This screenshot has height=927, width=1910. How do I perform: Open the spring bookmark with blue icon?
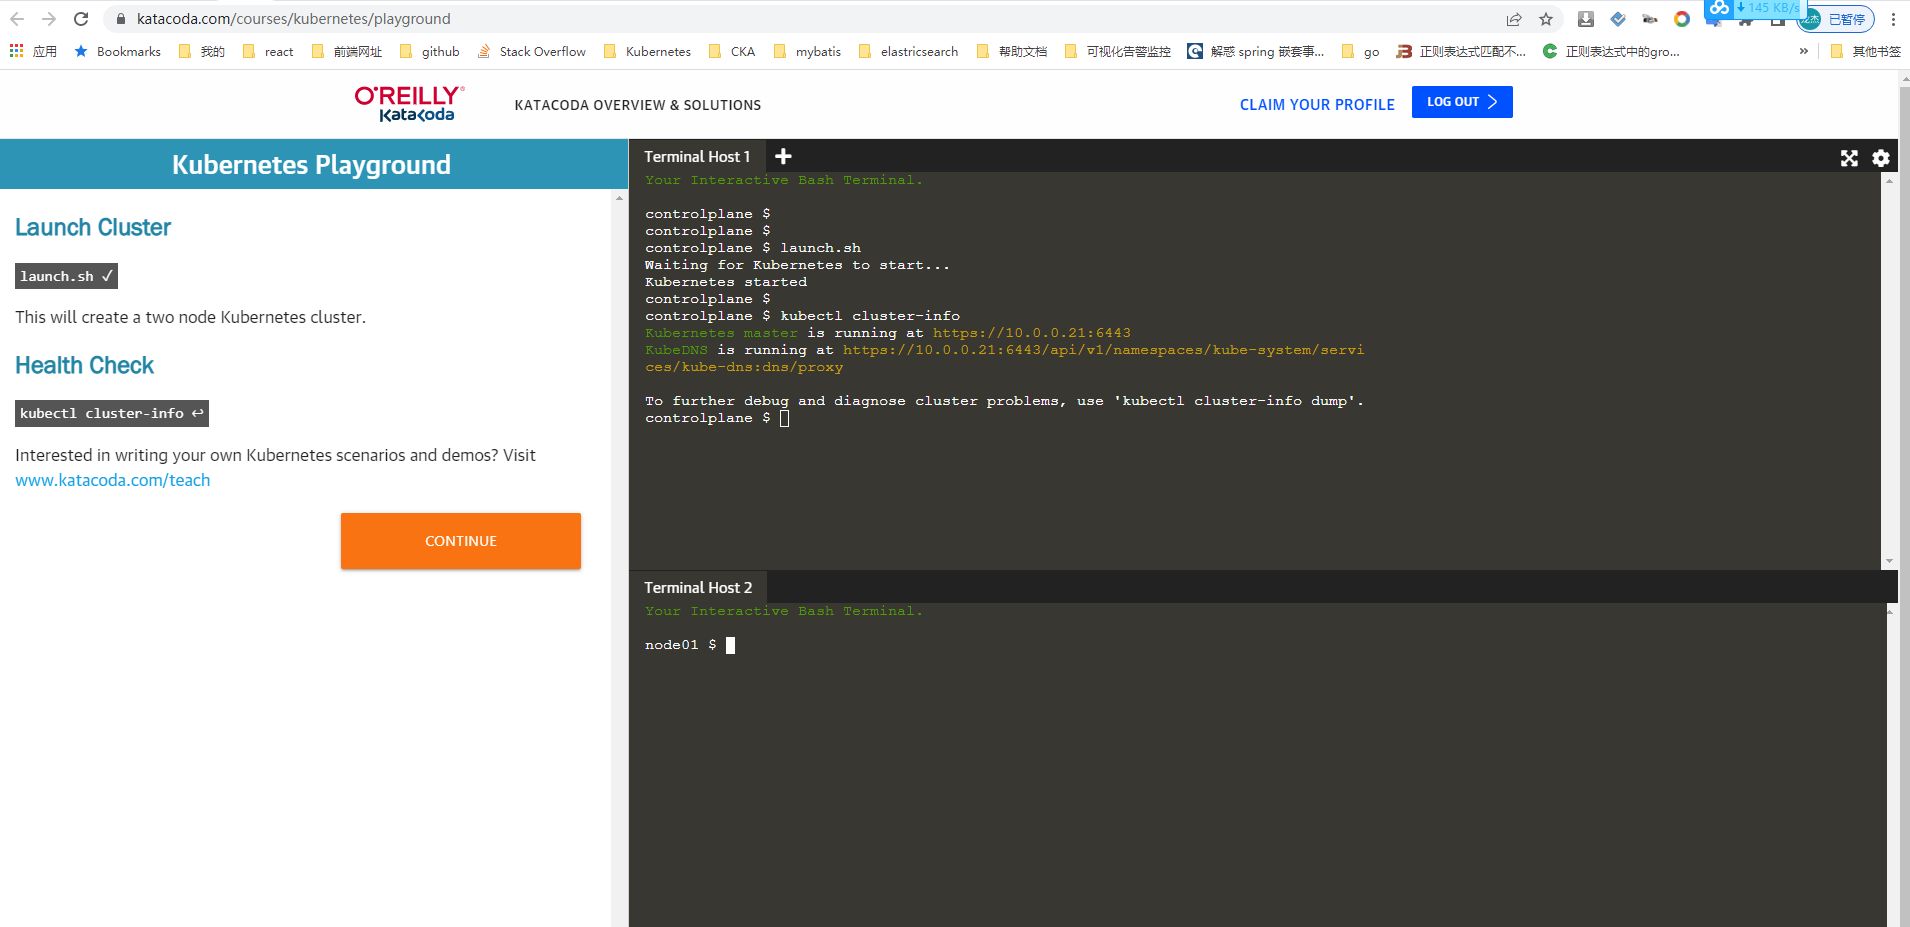click(1255, 51)
